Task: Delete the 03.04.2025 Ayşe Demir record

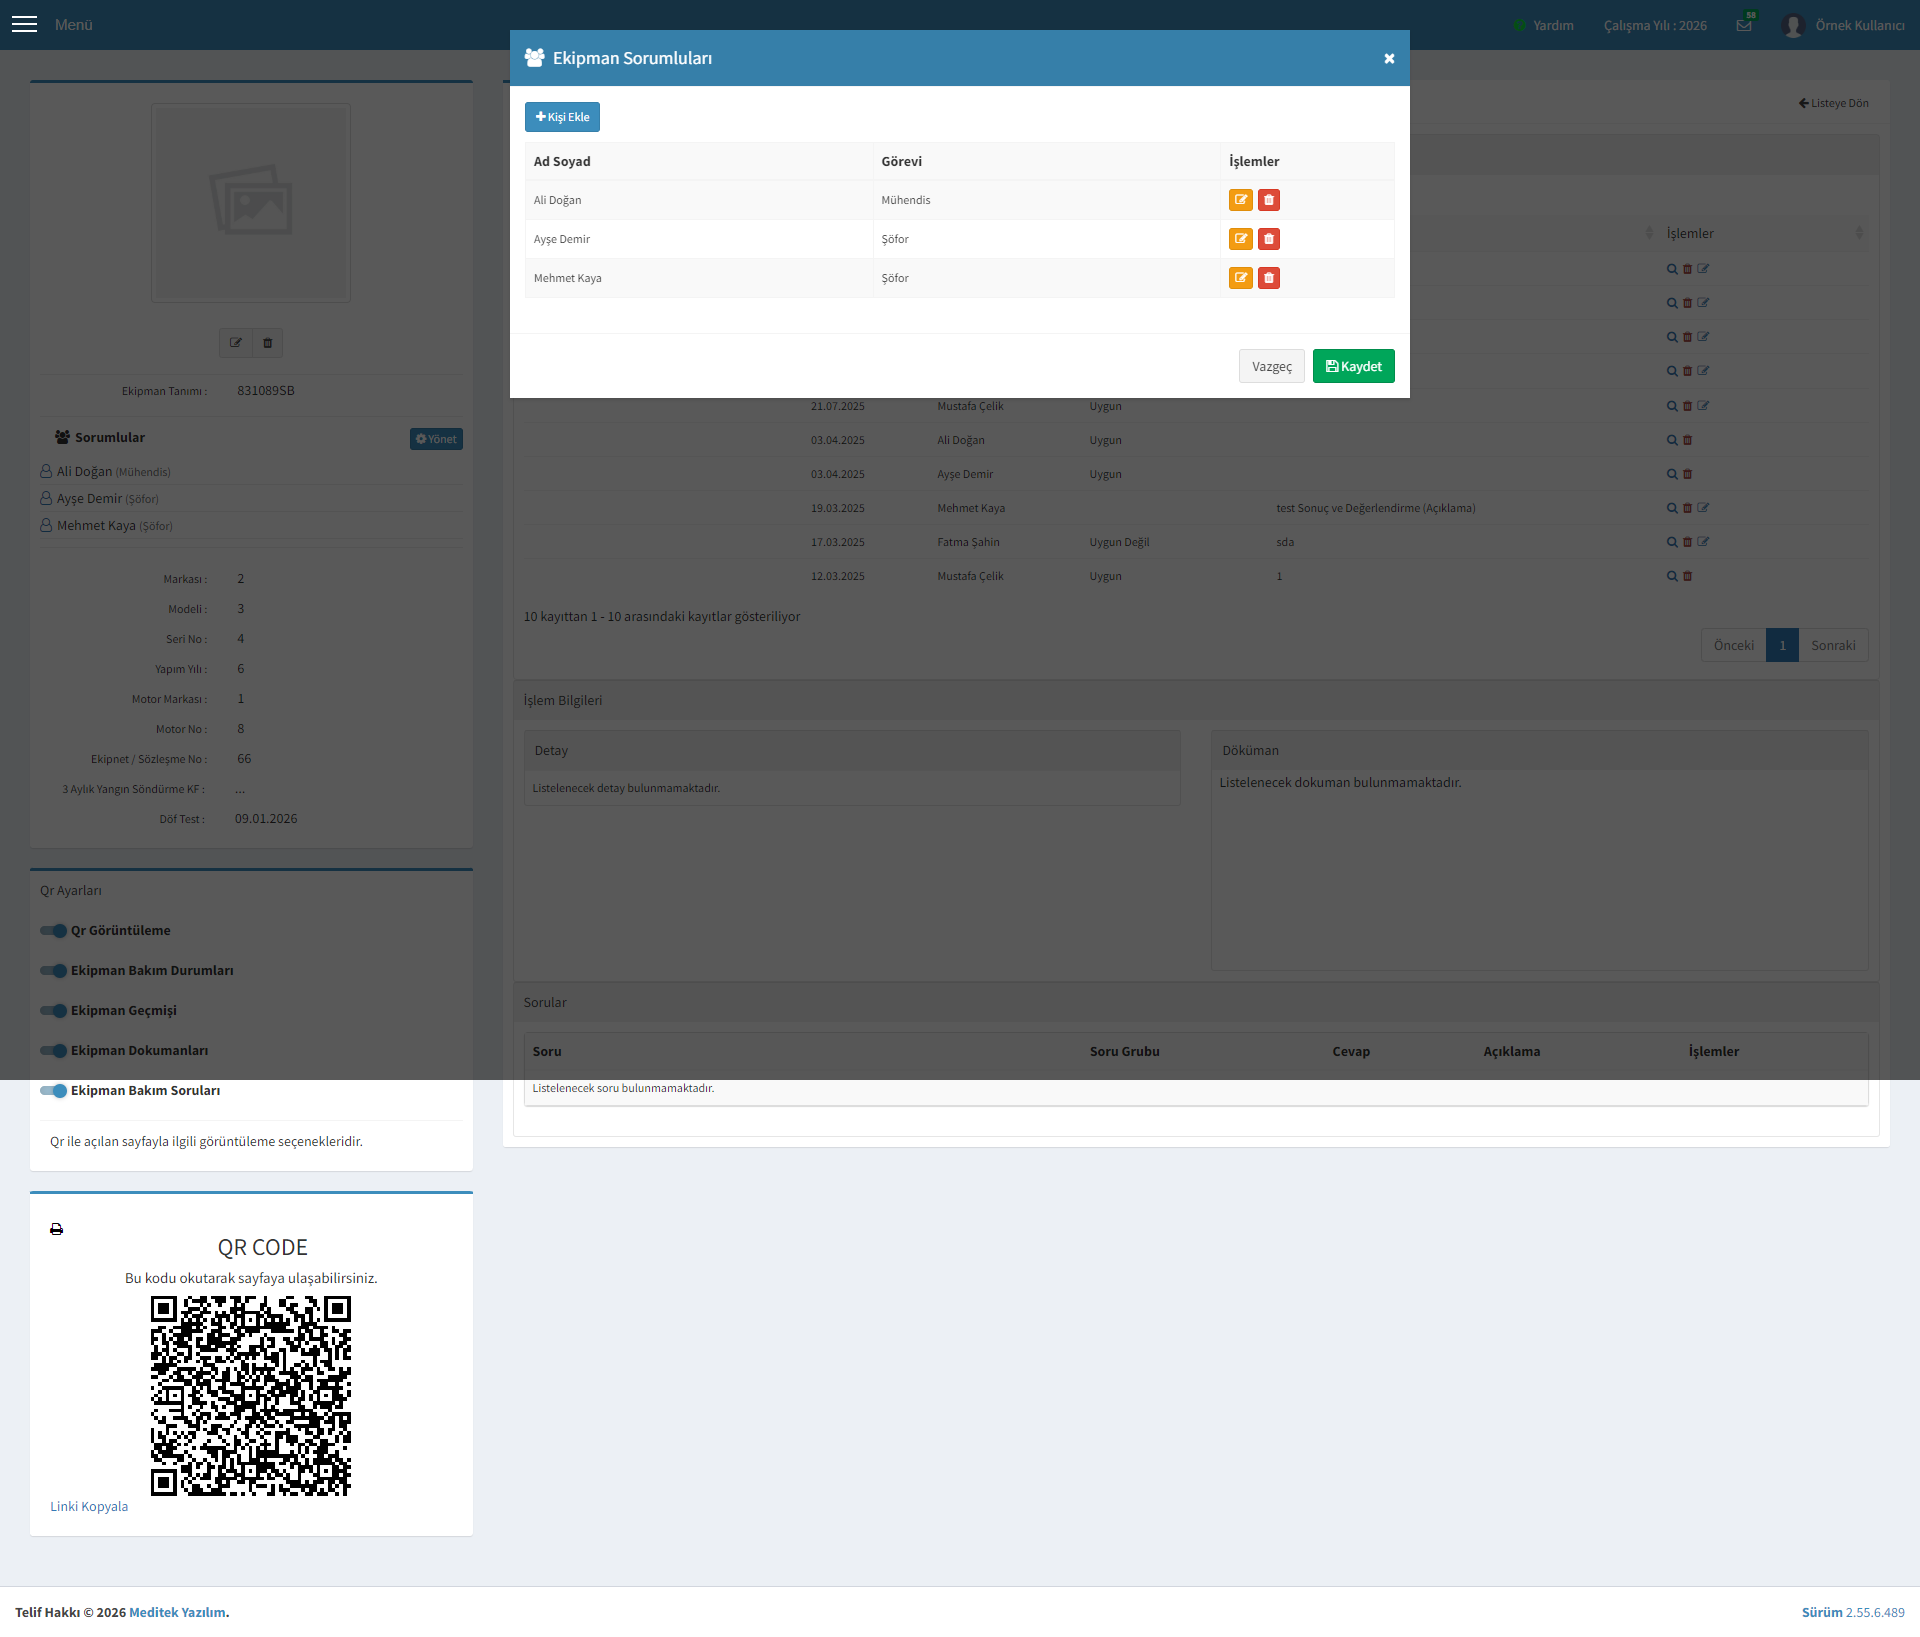Action: (x=1687, y=474)
